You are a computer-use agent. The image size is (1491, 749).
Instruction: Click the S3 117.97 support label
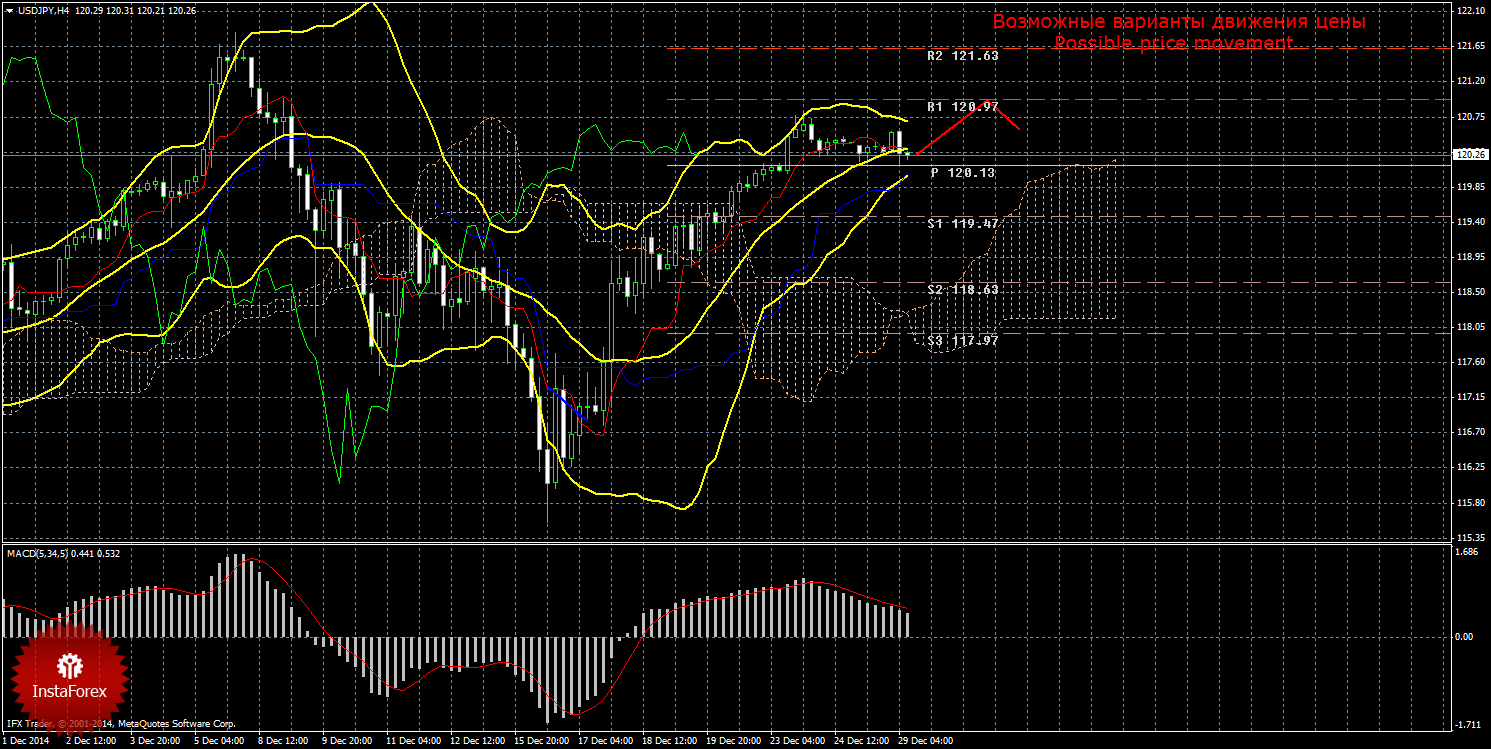962,340
